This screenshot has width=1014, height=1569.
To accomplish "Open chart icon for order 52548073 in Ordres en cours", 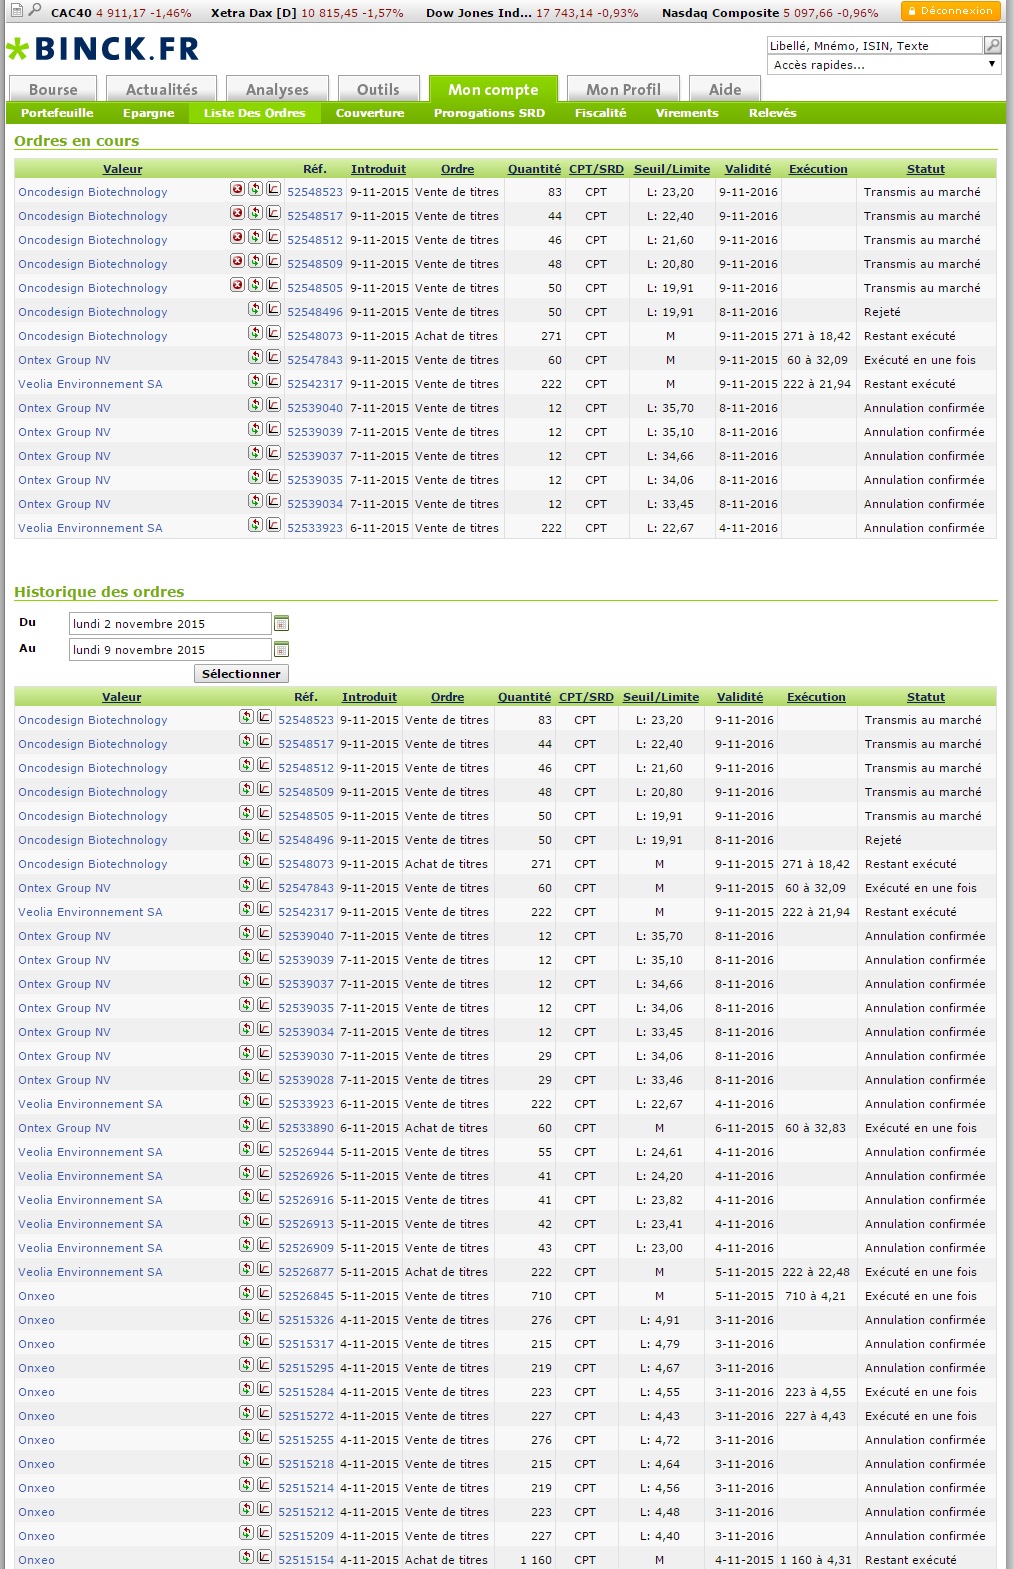I will [x=273, y=333].
